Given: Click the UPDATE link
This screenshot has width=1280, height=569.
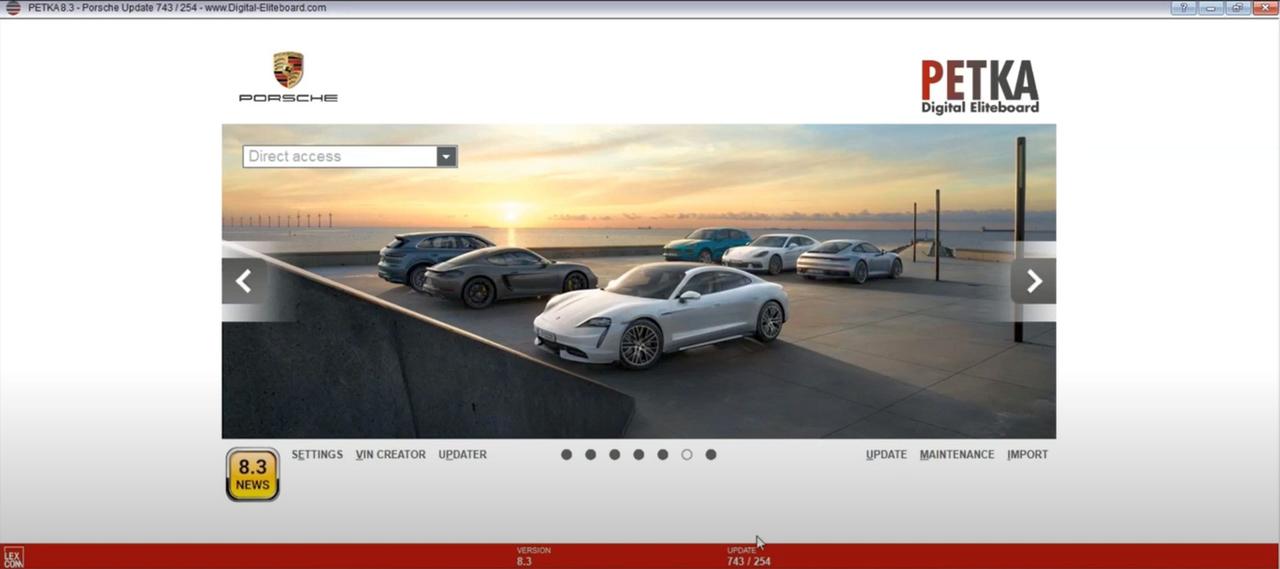Looking at the screenshot, I should coord(886,454).
